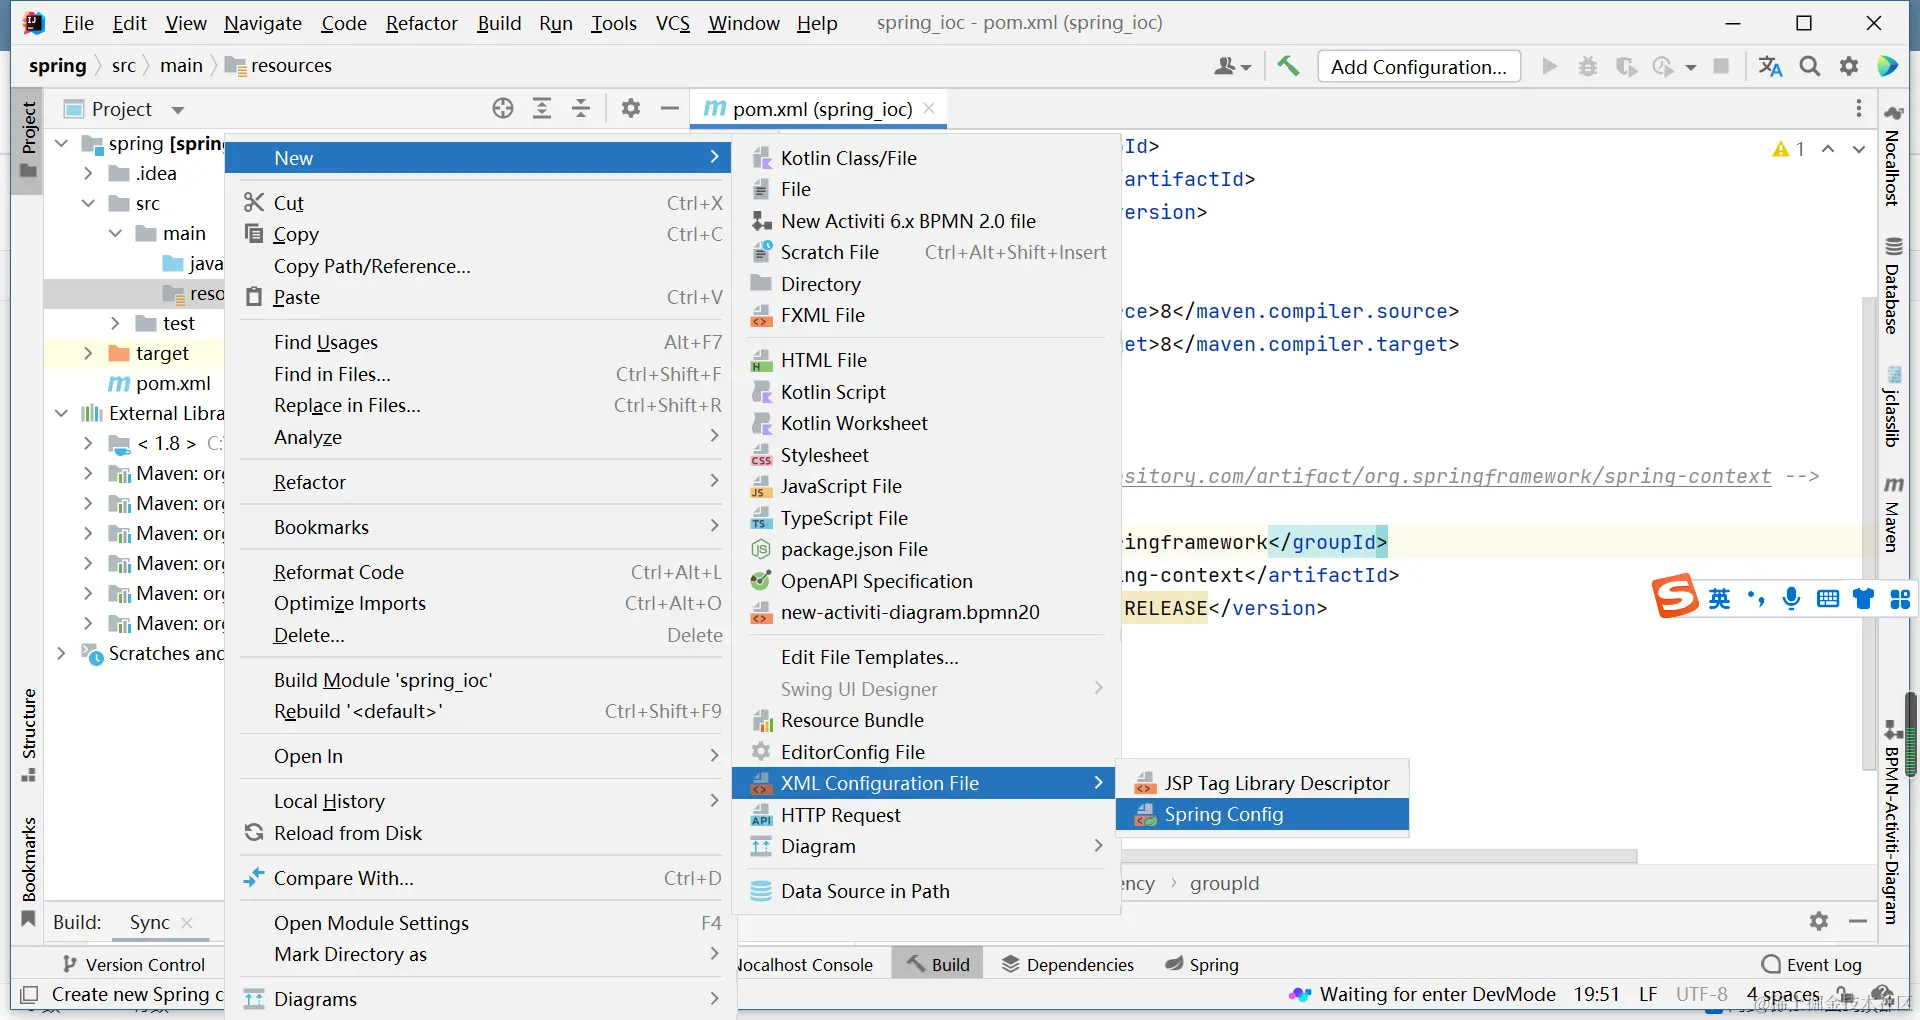Click the user account icon dropdown

pyautogui.click(x=1232, y=66)
